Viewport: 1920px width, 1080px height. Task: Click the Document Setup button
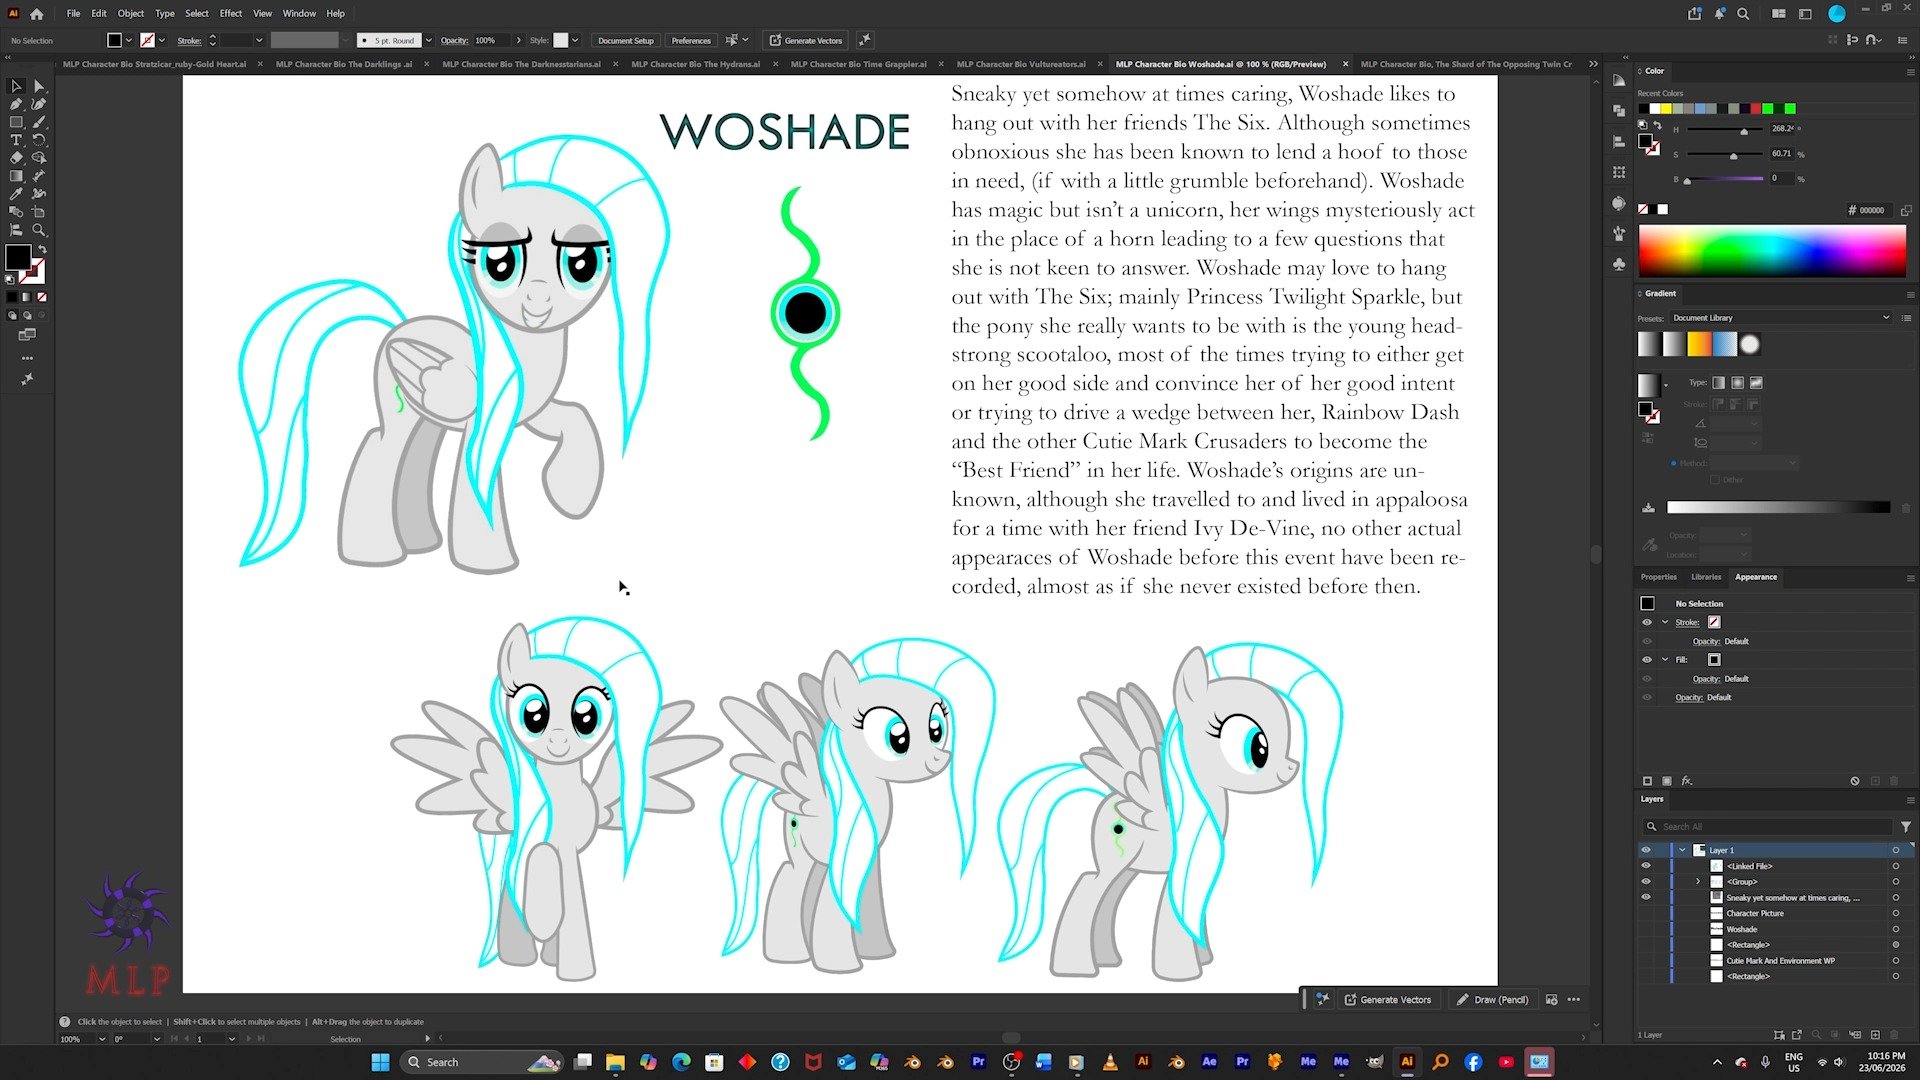(626, 41)
